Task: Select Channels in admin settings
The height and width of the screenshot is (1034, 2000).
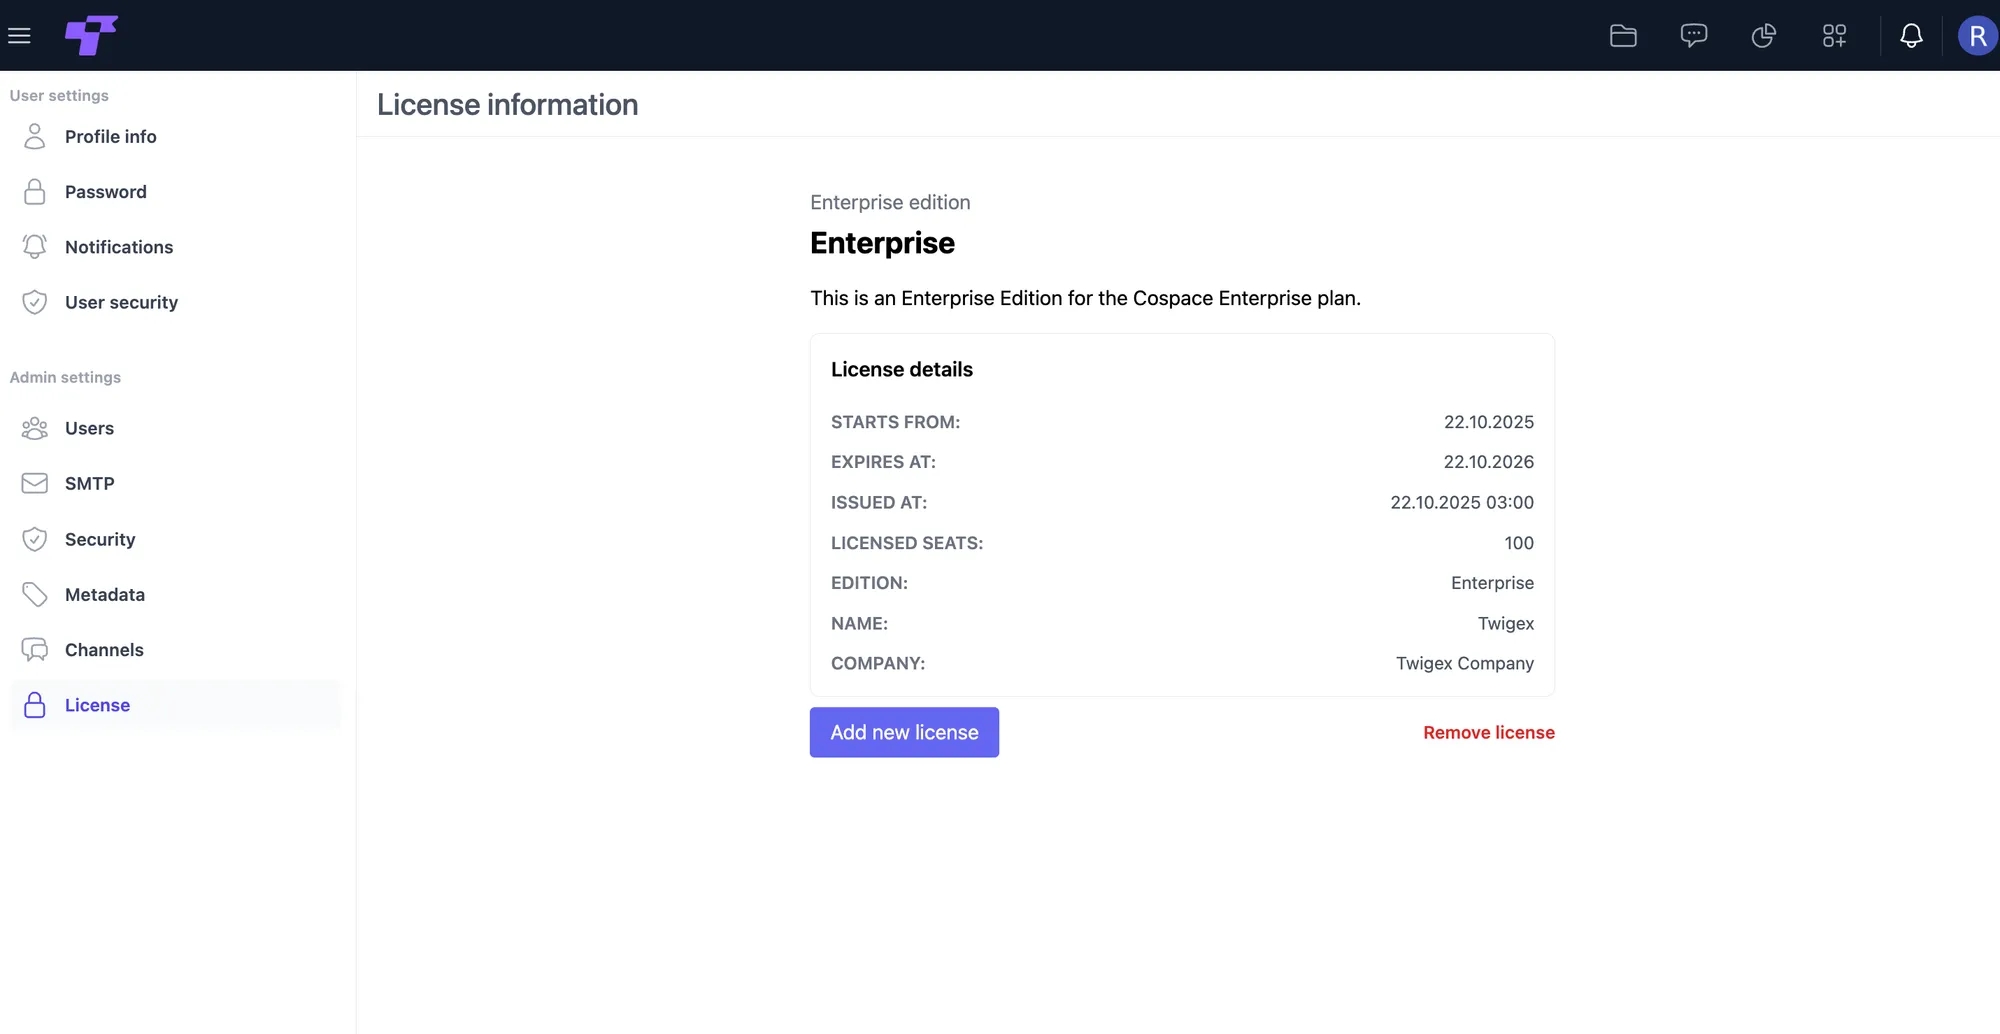Action: click(175, 650)
